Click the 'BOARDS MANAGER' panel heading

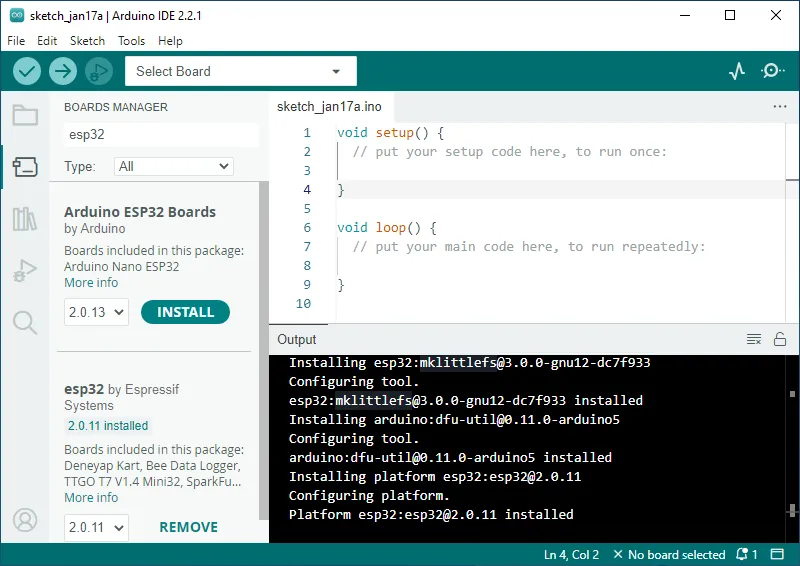116,107
